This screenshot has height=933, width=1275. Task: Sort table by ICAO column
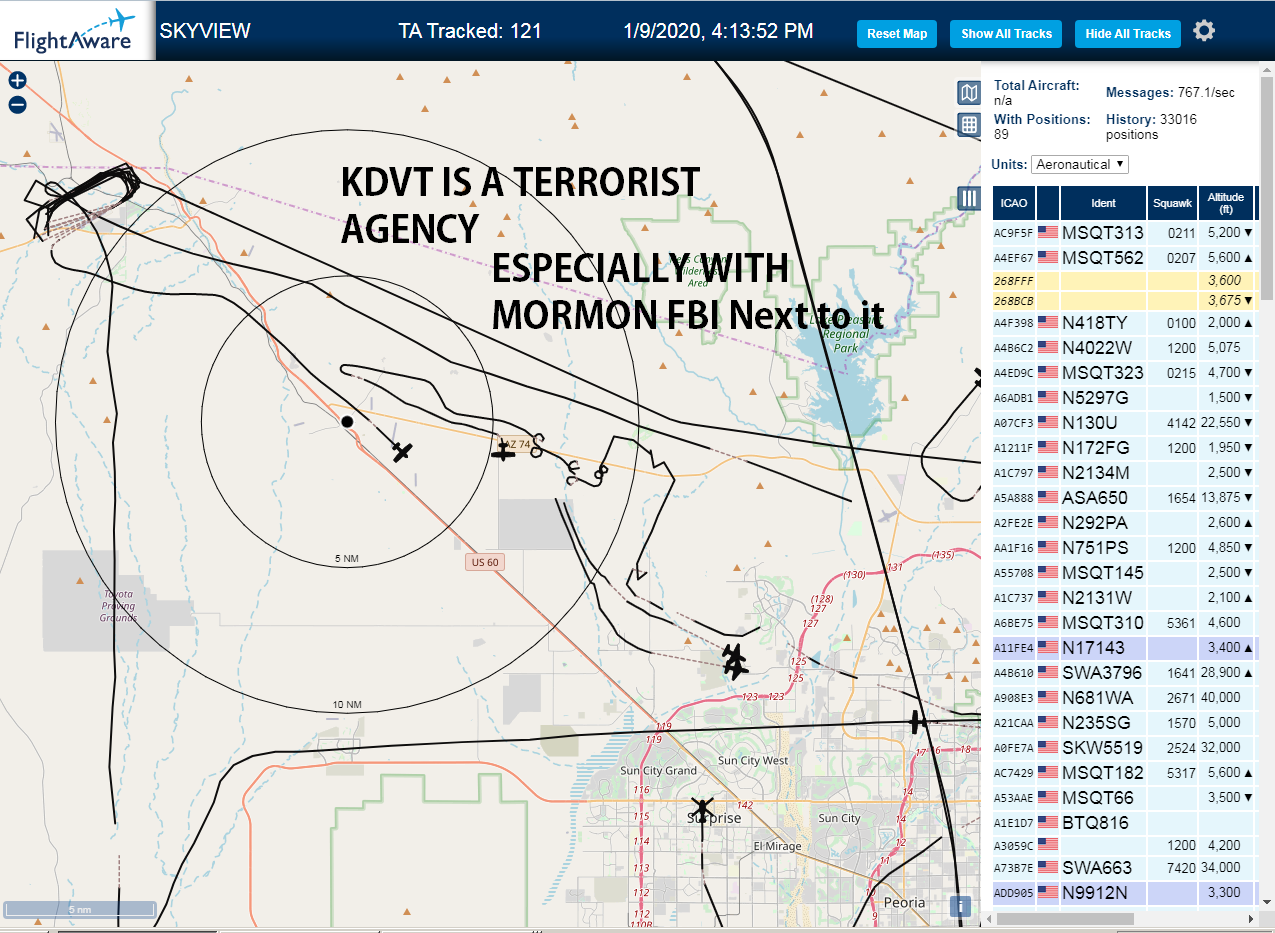point(1014,203)
